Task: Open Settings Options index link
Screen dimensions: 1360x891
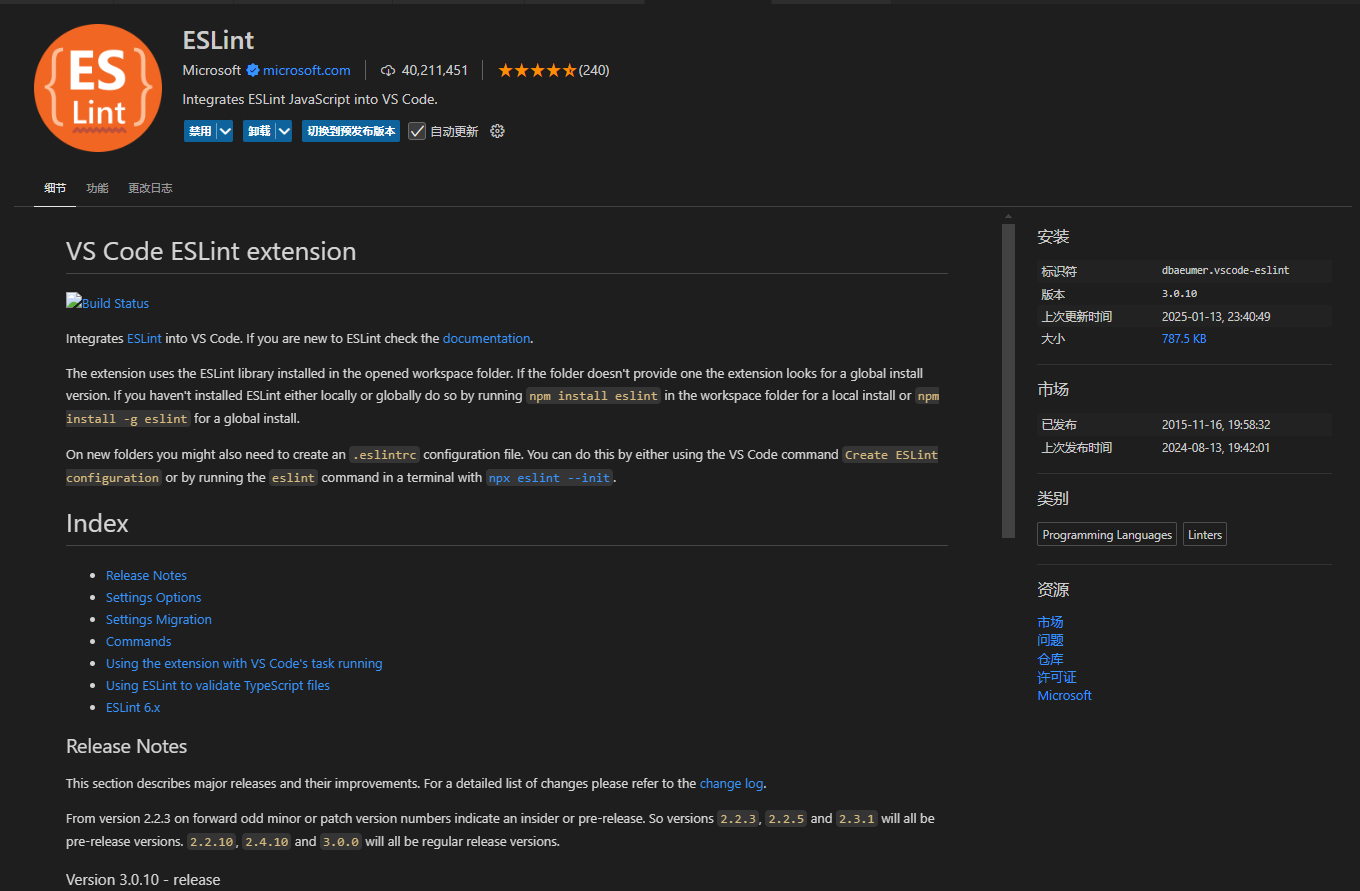Action: click(x=154, y=597)
